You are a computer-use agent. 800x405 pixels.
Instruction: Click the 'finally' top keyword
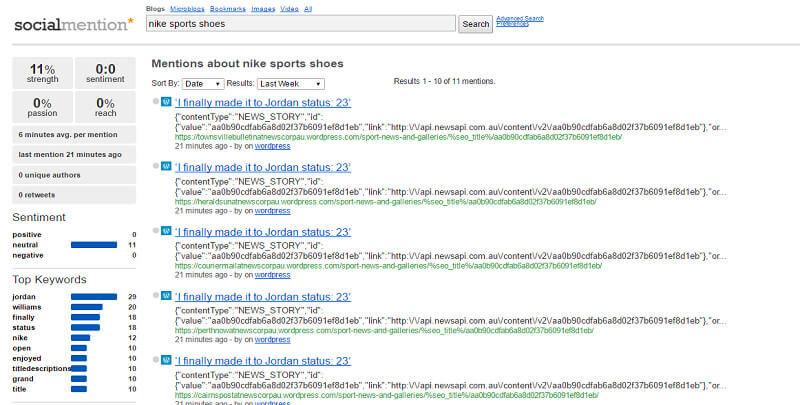[x=23, y=317]
